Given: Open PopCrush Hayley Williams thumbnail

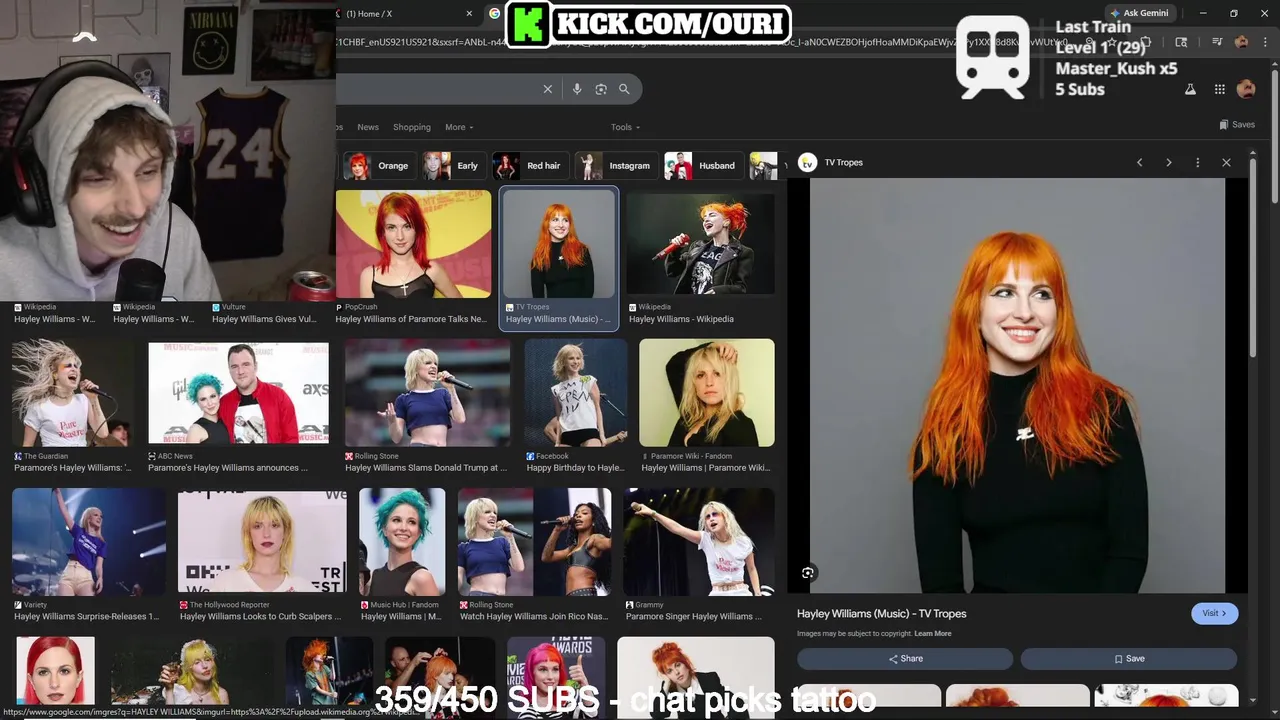Looking at the screenshot, I should point(414,244).
